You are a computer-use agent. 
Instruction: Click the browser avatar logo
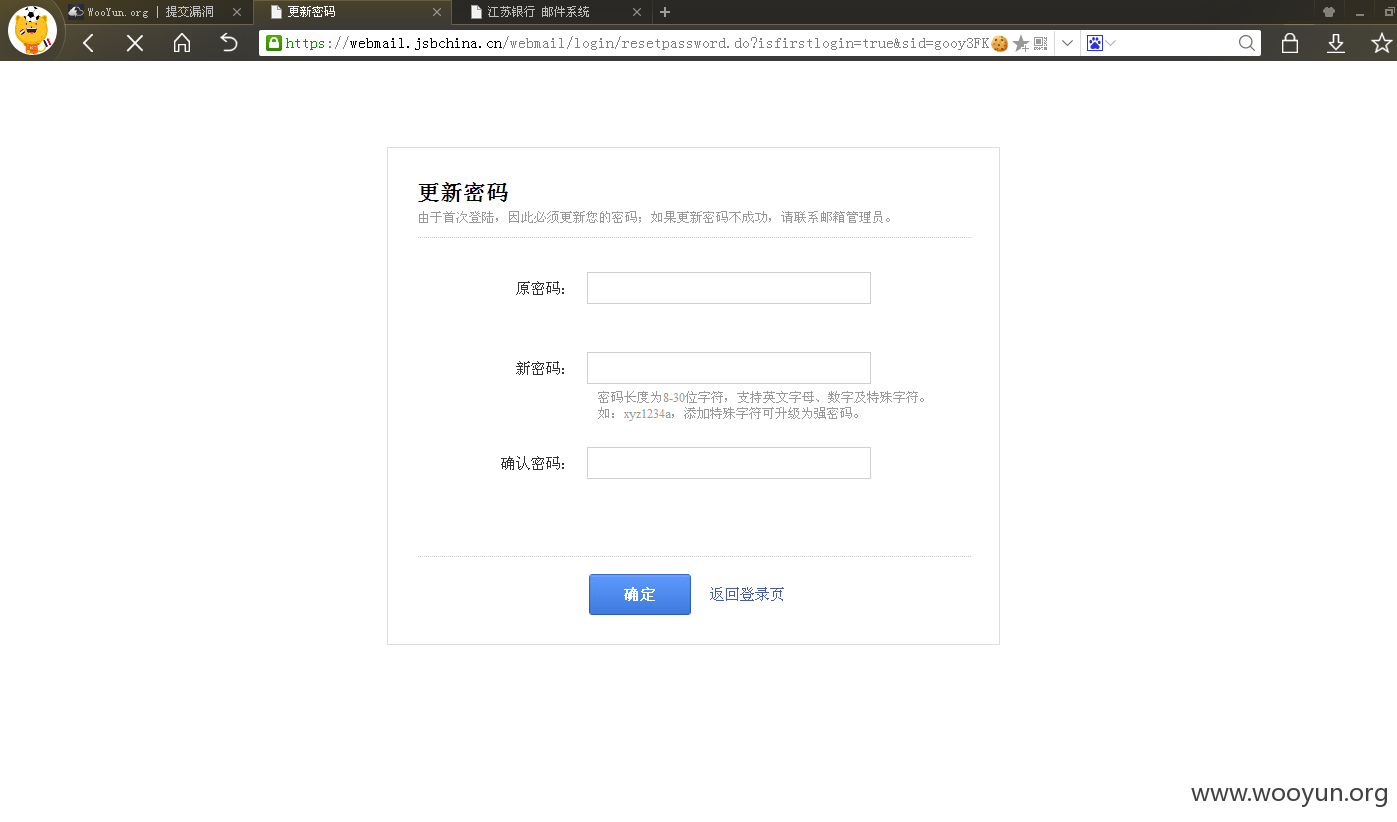tap(33, 30)
